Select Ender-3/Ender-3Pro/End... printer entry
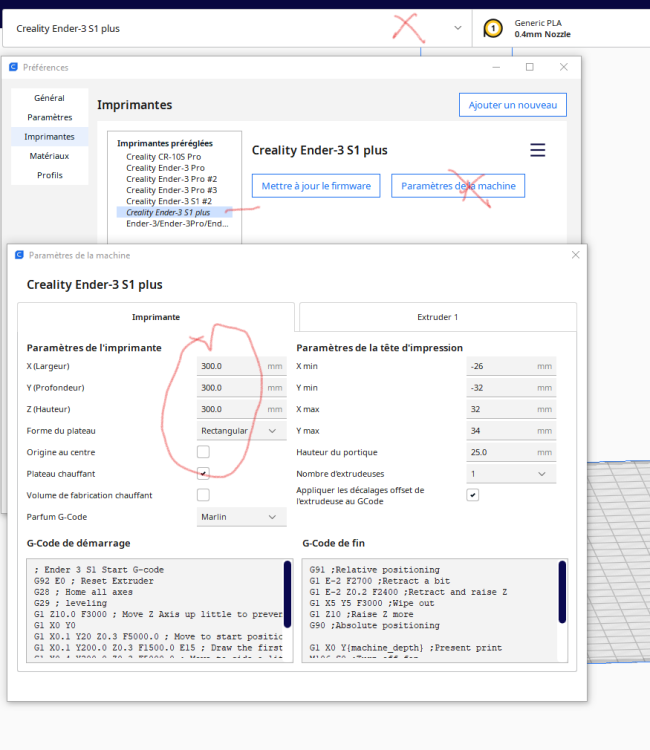Screen dimensions: 650x750 (x=177, y=223)
